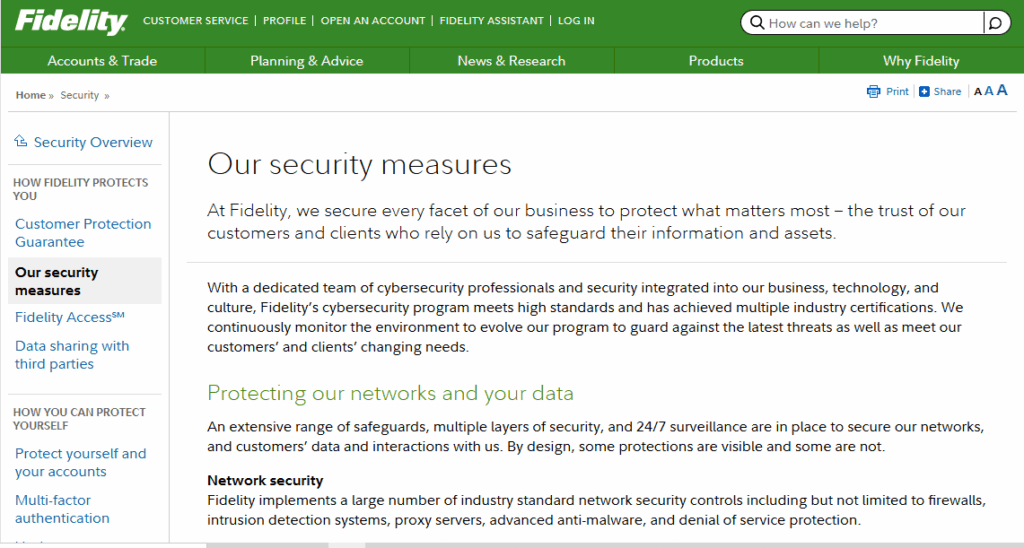Select the medium text size A

989,91
